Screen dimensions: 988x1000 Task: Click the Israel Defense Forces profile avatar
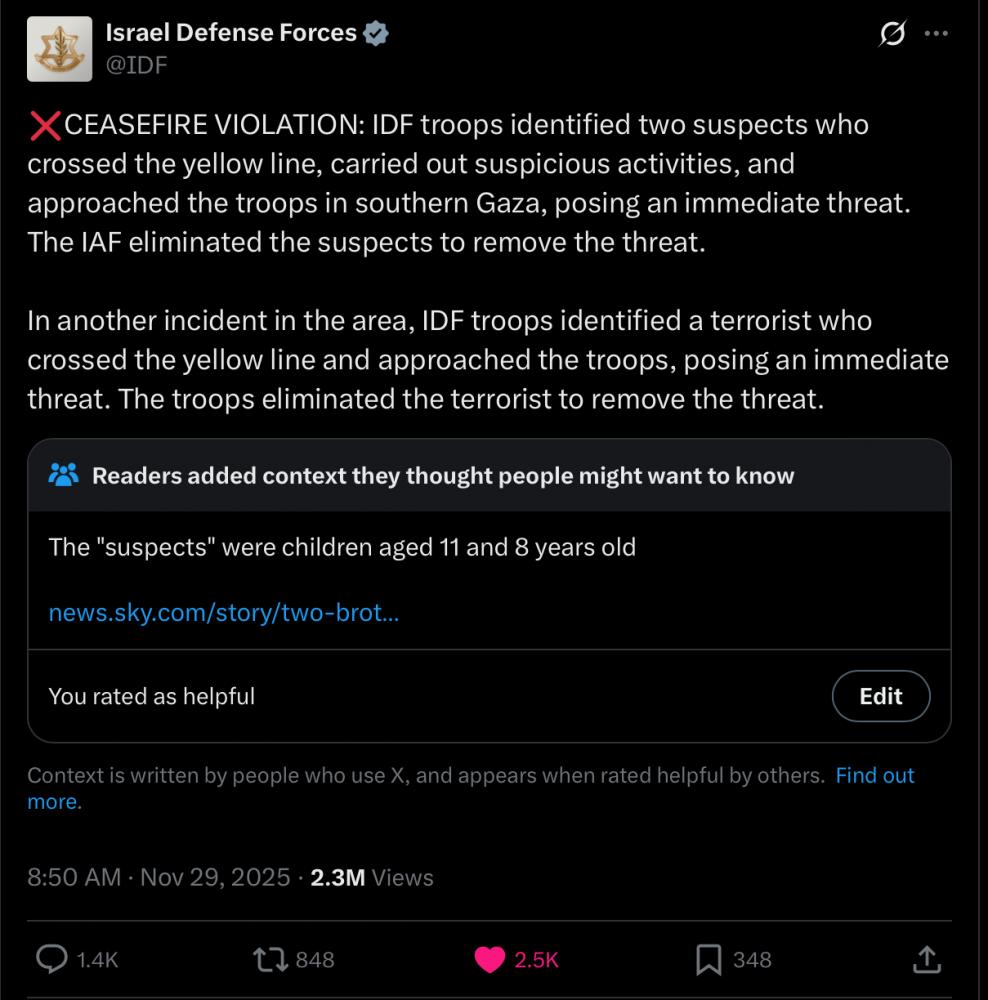click(x=59, y=49)
